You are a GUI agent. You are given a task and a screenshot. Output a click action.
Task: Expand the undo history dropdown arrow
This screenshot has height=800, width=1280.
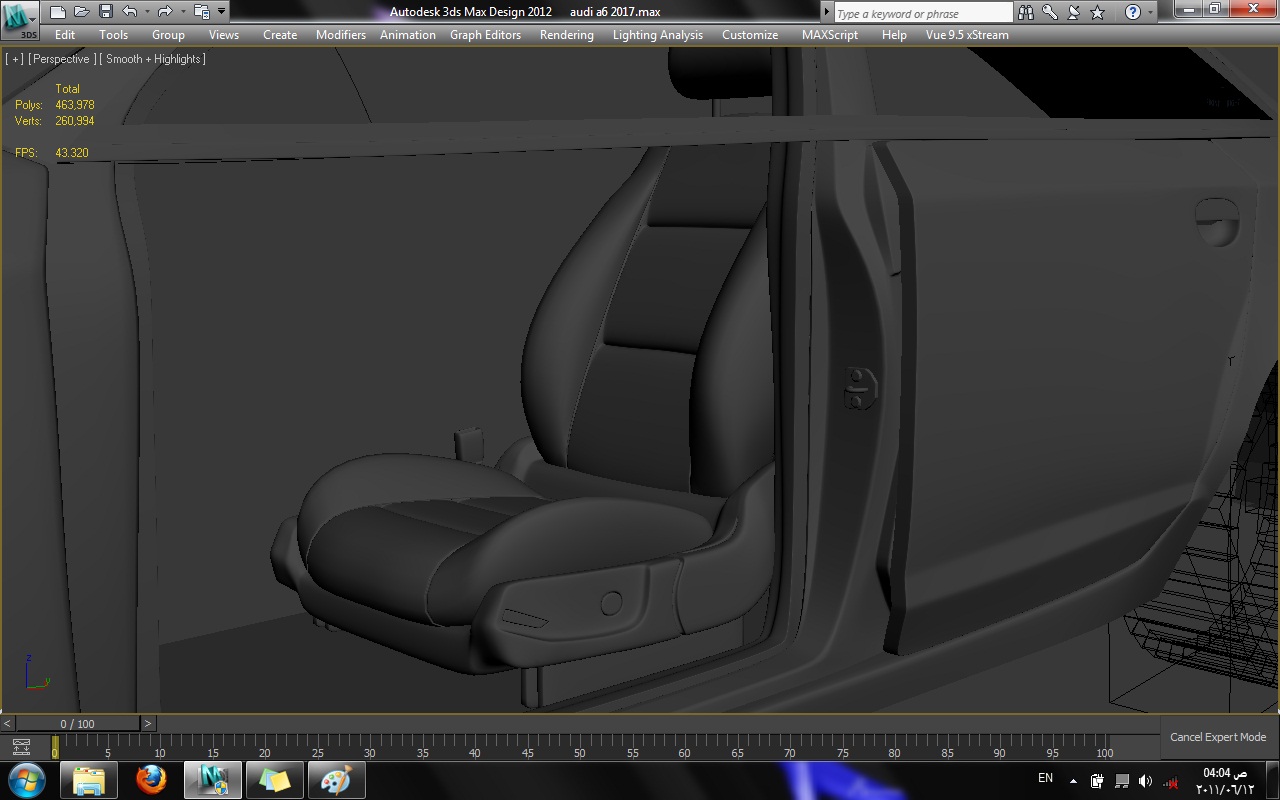click(147, 12)
